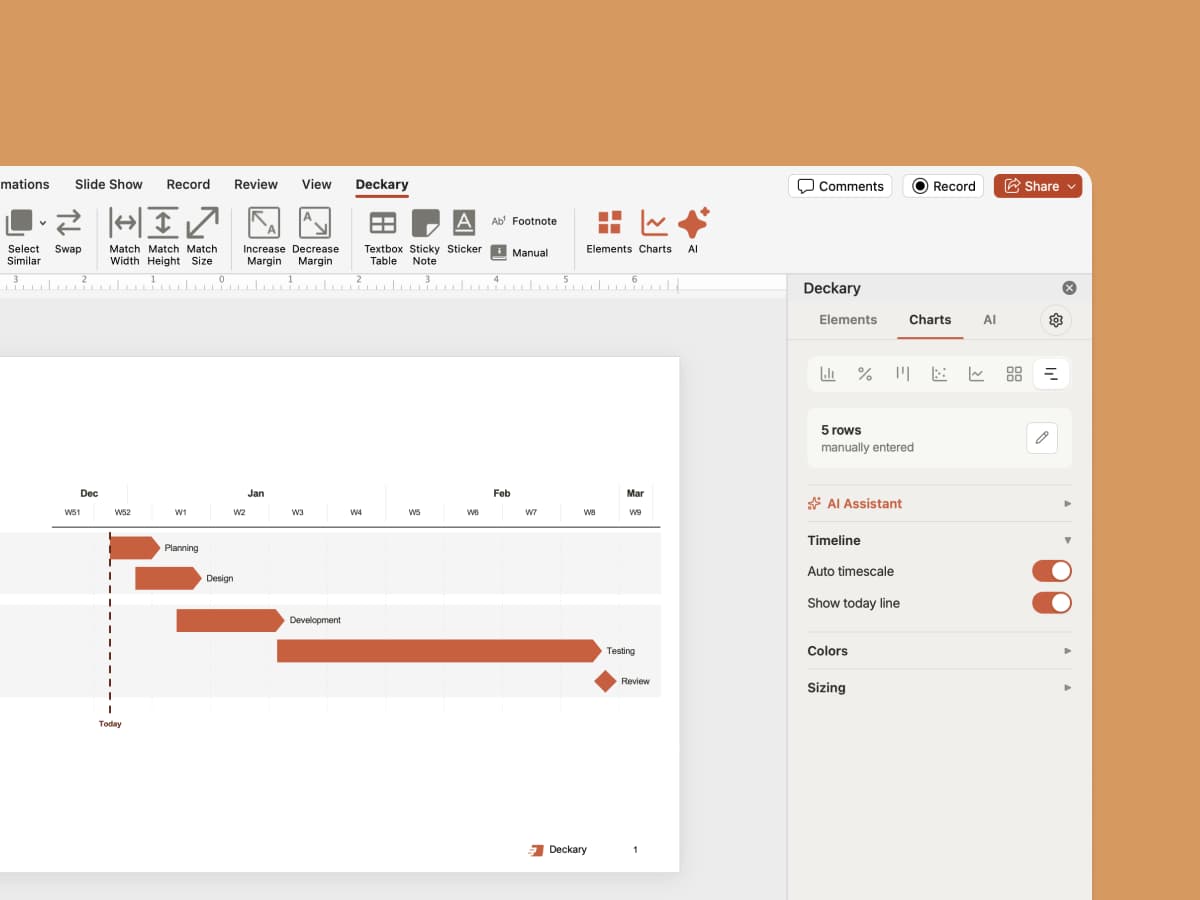Launch the AI sparkle tool in ribbon

pyautogui.click(x=693, y=222)
